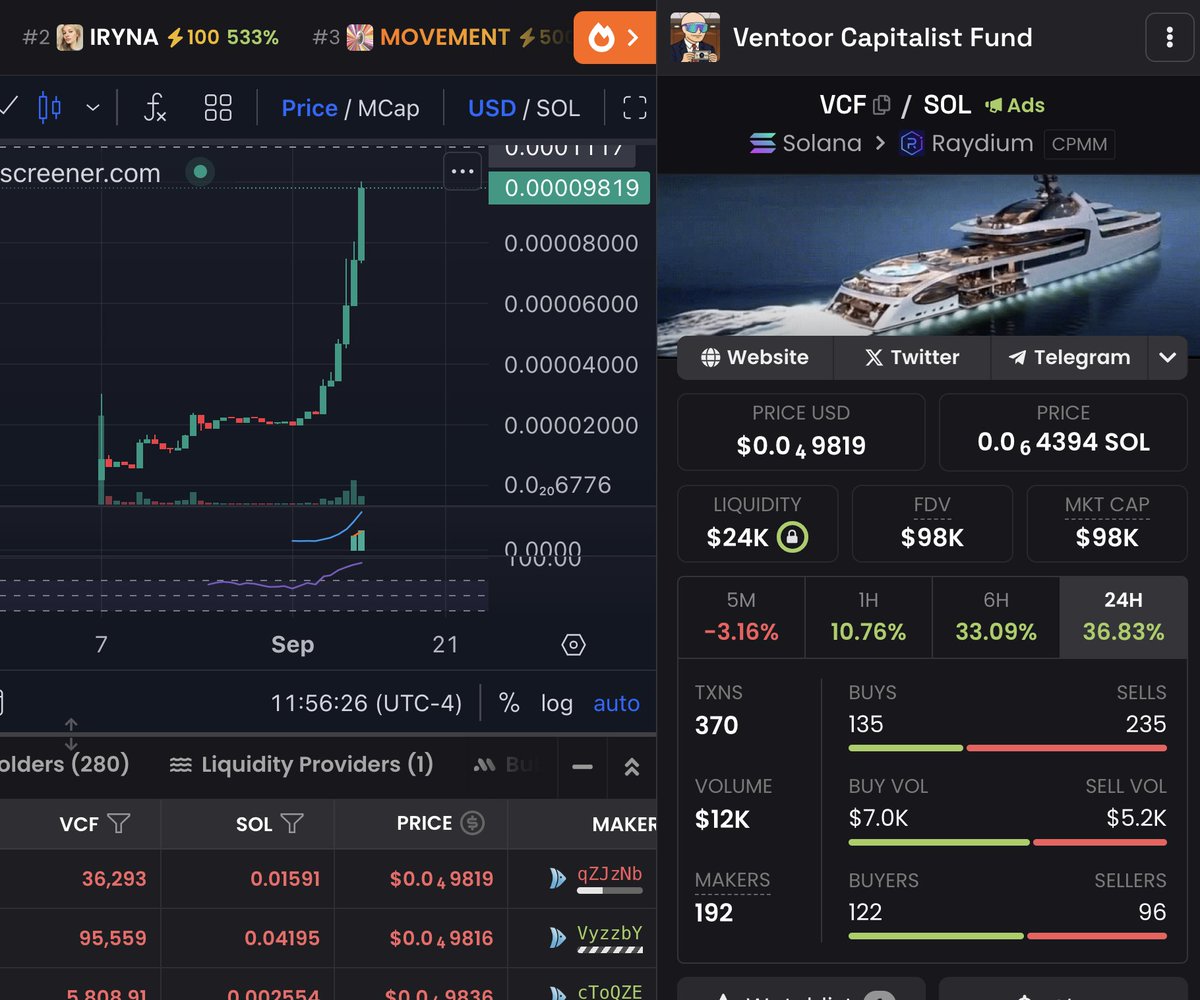This screenshot has height=1000, width=1200.
Task: Open the candlestick chart type selector
Action: (49, 107)
